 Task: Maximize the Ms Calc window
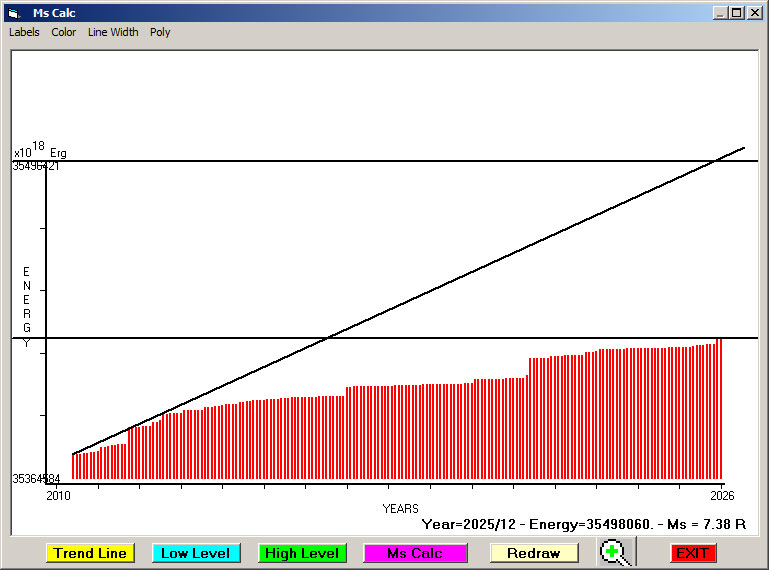click(x=736, y=13)
